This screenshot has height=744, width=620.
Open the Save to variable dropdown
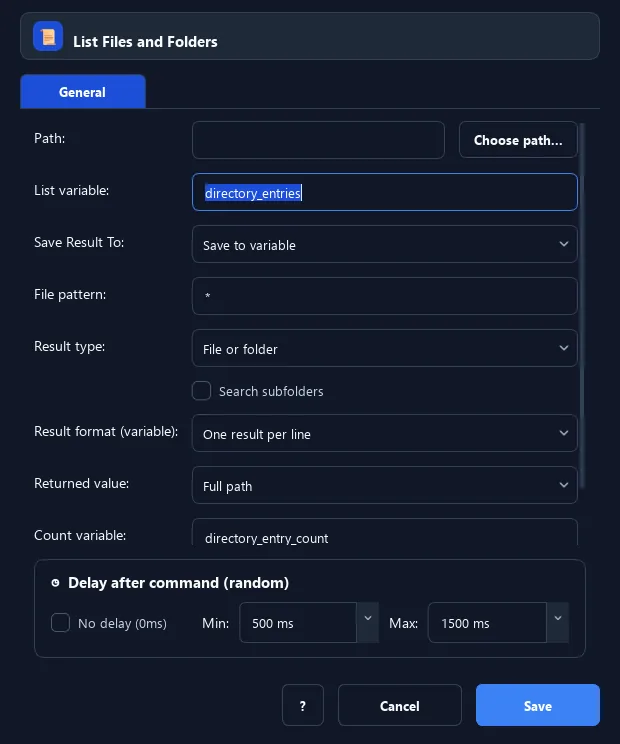[x=385, y=244]
